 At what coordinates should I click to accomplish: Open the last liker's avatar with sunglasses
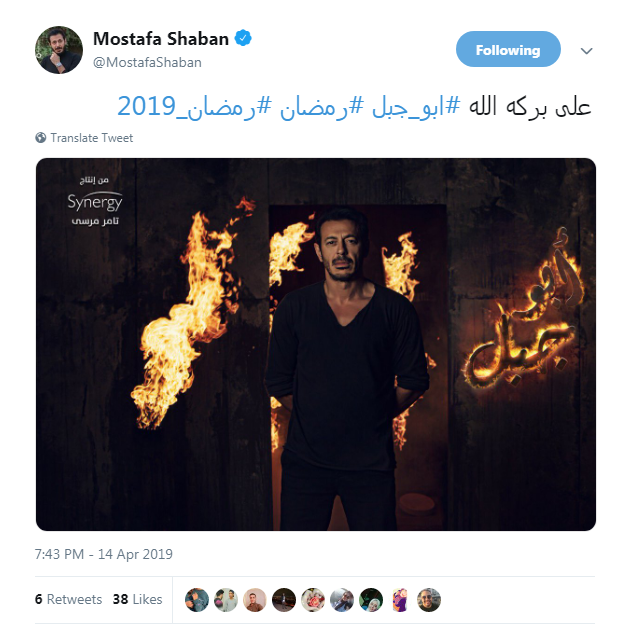tap(429, 599)
